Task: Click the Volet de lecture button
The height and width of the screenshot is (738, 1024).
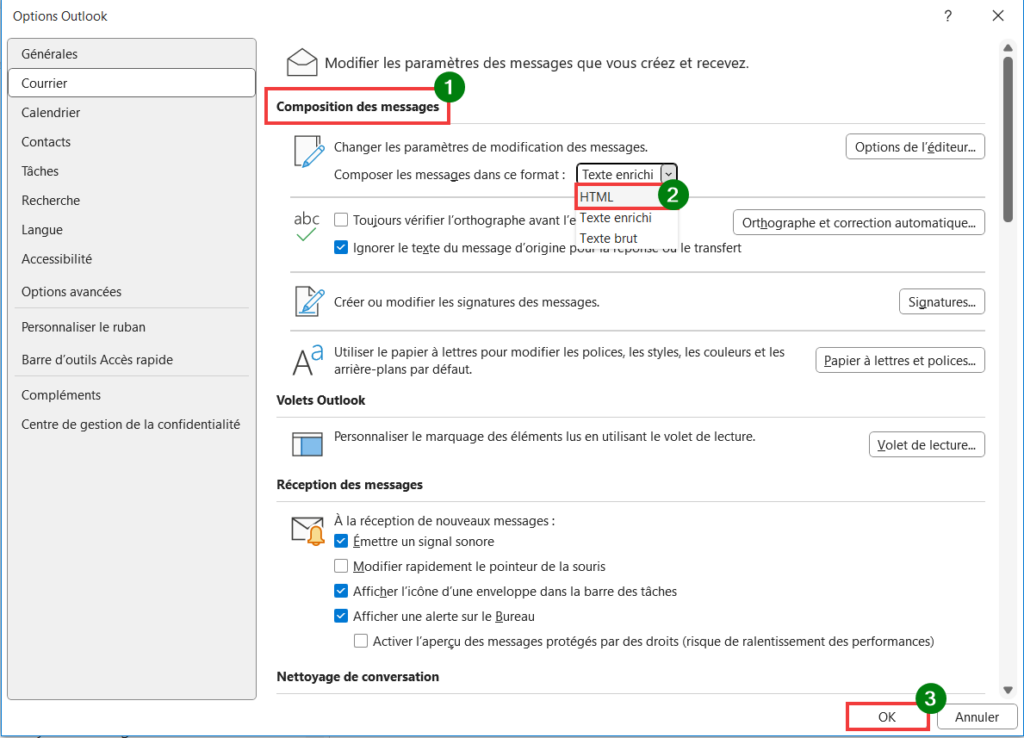Action: [927, 445]
